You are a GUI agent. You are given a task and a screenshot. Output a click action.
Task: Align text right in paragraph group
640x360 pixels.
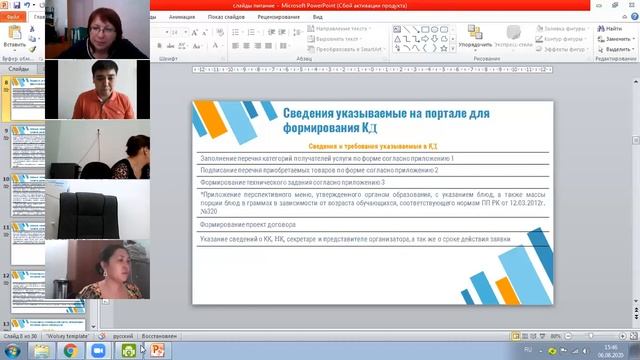257,46
